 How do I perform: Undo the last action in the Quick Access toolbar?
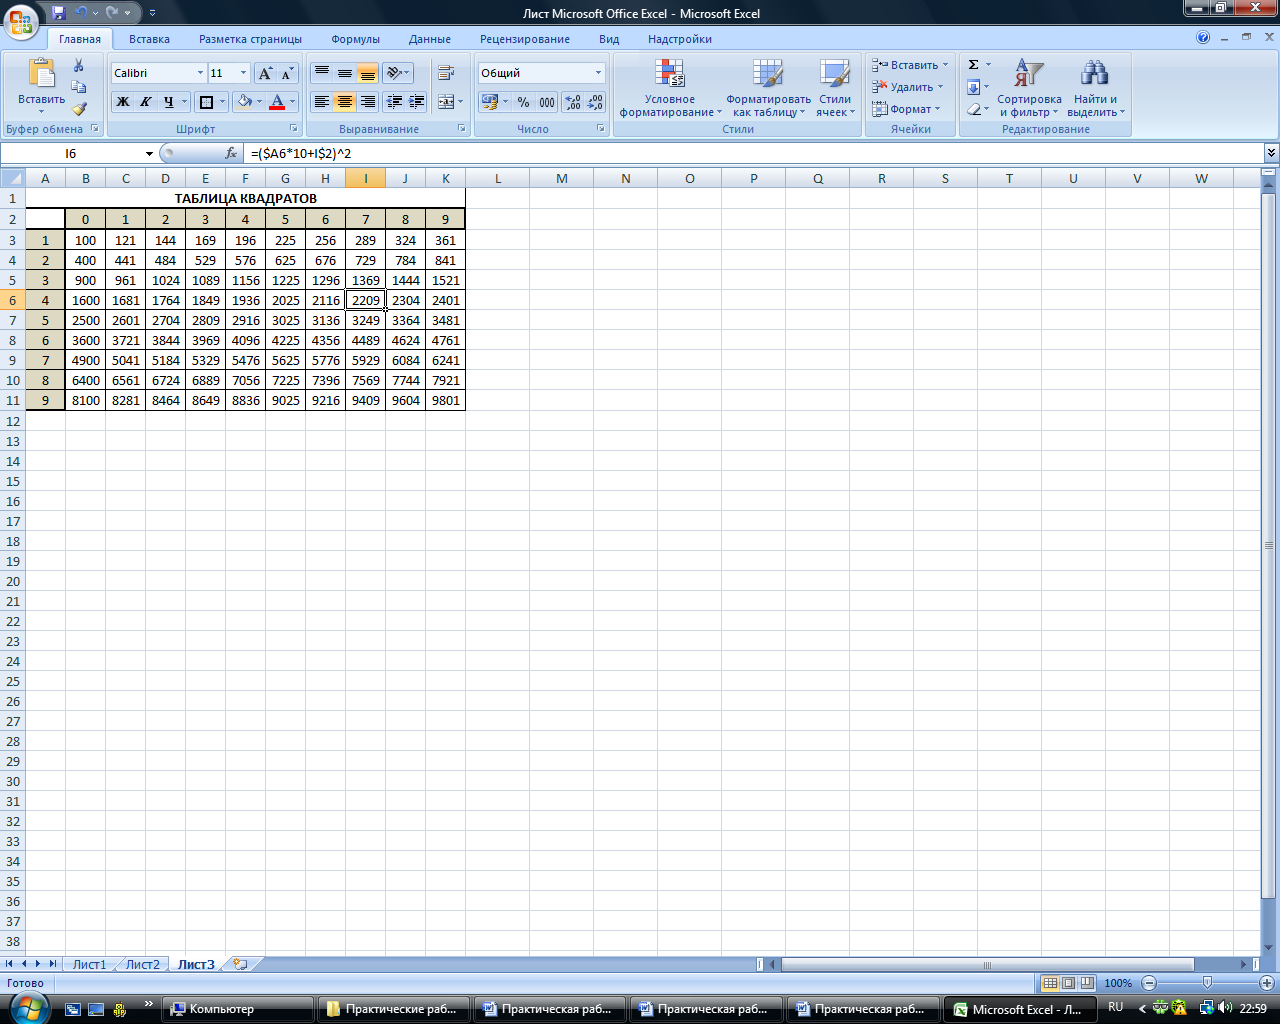tap(81, 13)
